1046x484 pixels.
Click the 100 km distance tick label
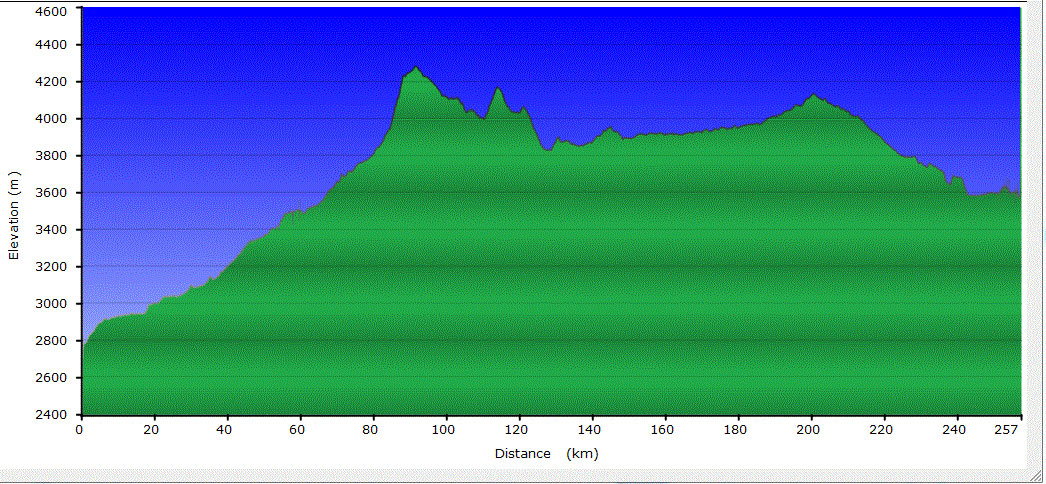pos(446,429)
